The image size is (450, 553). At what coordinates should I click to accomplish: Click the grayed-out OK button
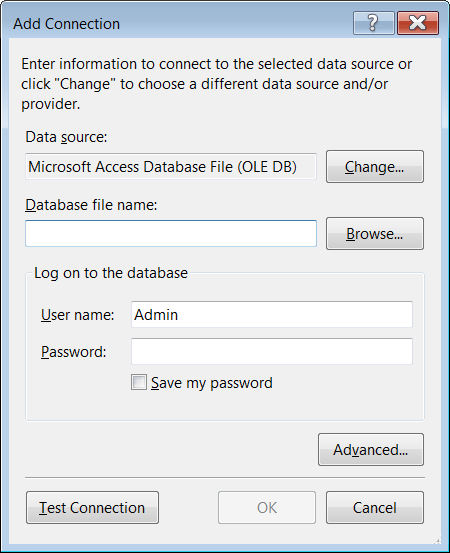pos(267,508)
